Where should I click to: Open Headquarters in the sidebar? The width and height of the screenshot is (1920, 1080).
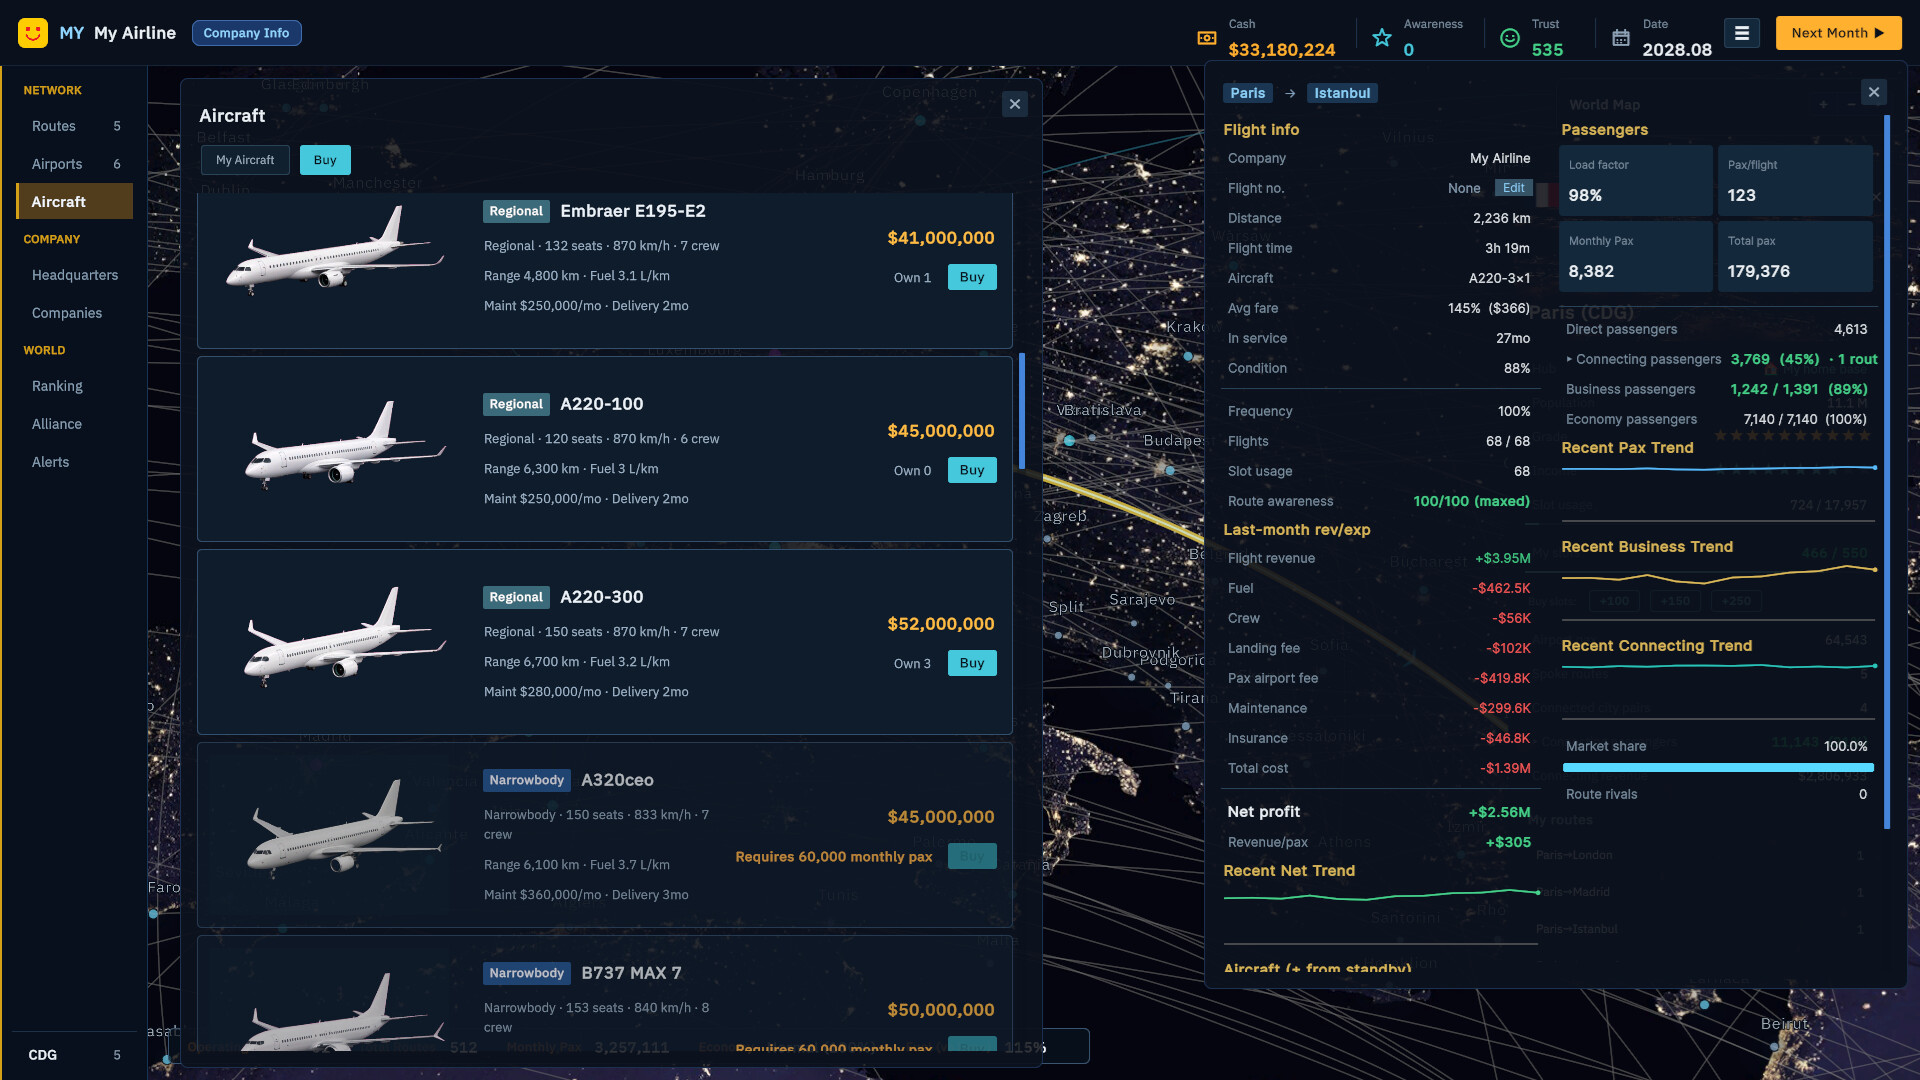(75, 275)
